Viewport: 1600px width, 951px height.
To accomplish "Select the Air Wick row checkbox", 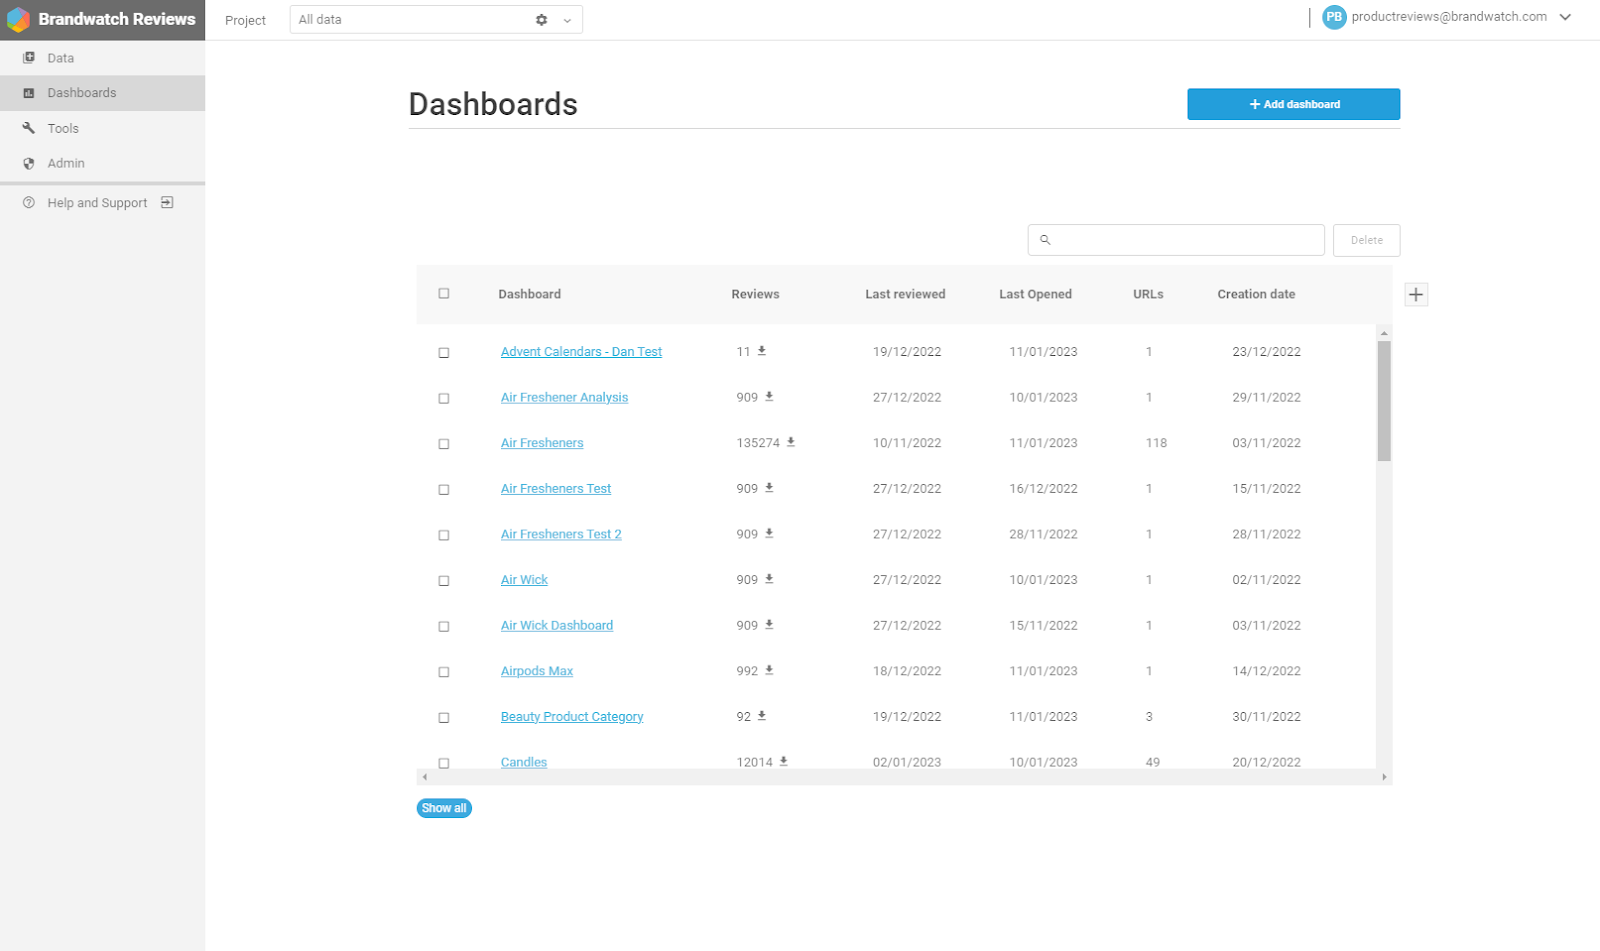I will click(444, 581).
